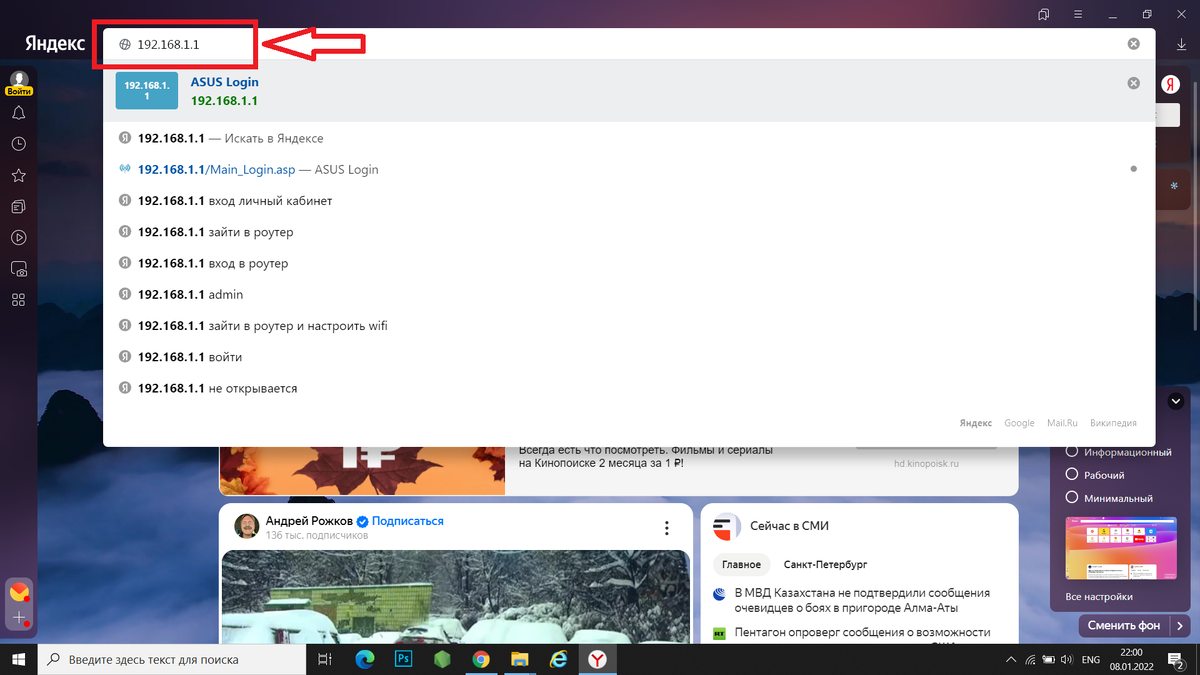Select 'зайти в роутер' suggestion
The height and width of the screenshot is (675, 1200).
629,232
